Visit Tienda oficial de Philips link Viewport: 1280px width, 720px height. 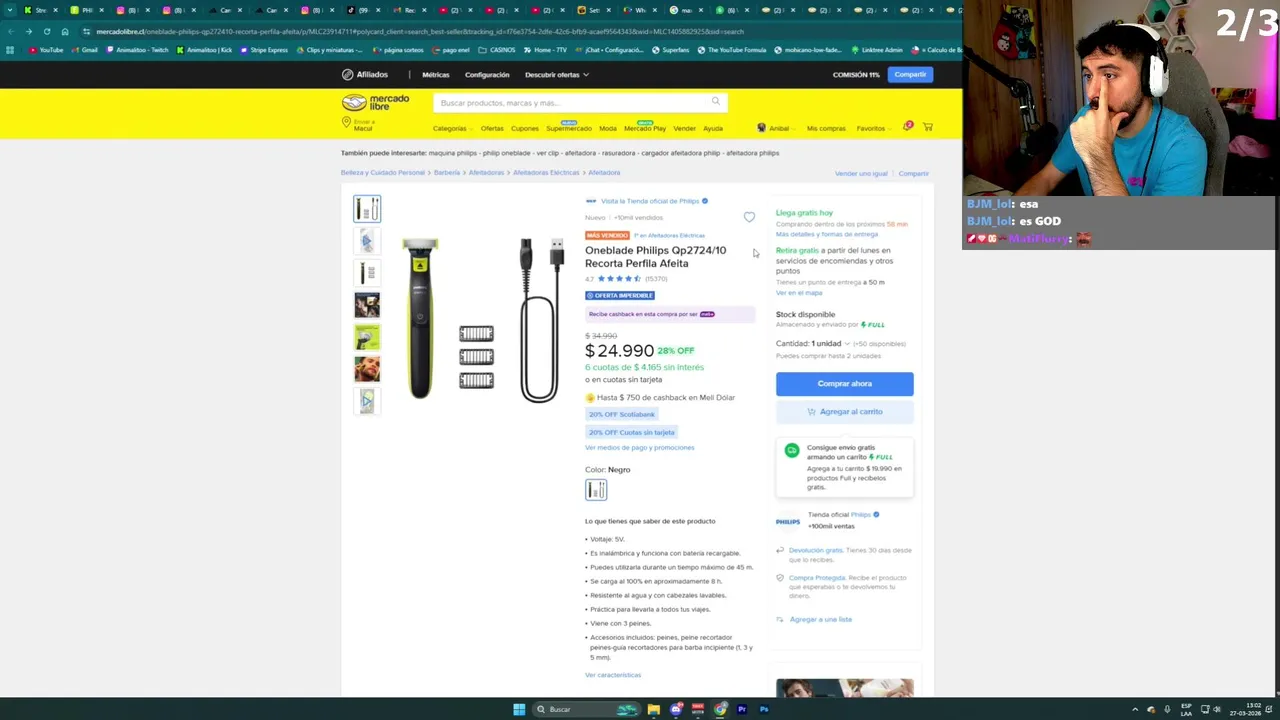650,201
